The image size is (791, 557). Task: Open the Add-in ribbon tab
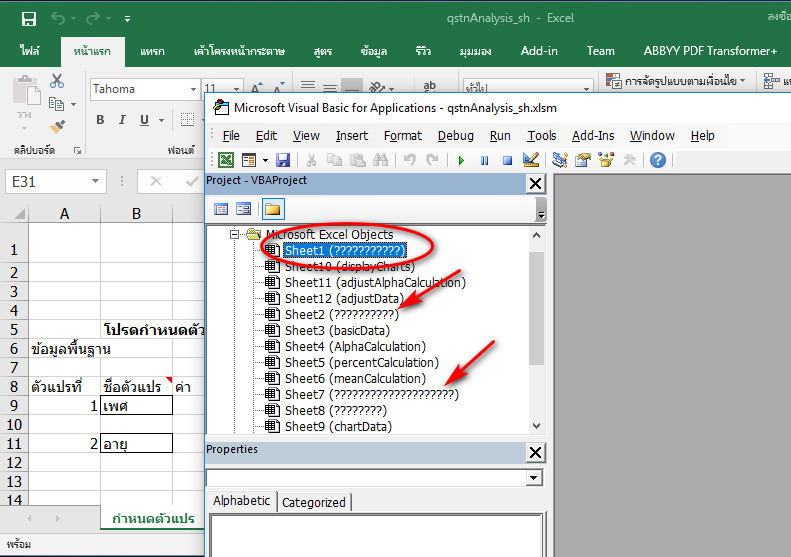coord(539,51)
